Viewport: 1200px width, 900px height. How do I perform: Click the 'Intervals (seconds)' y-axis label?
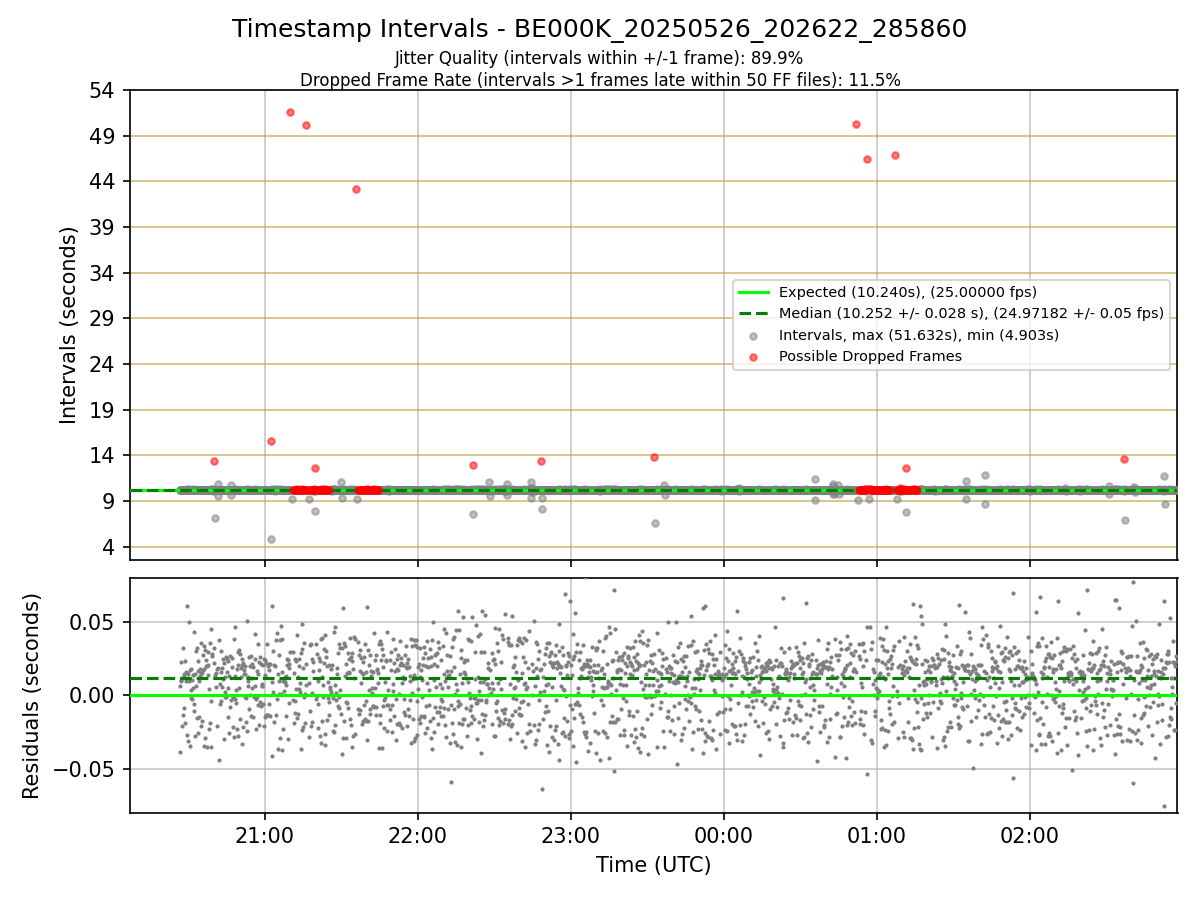click(68, 325)
